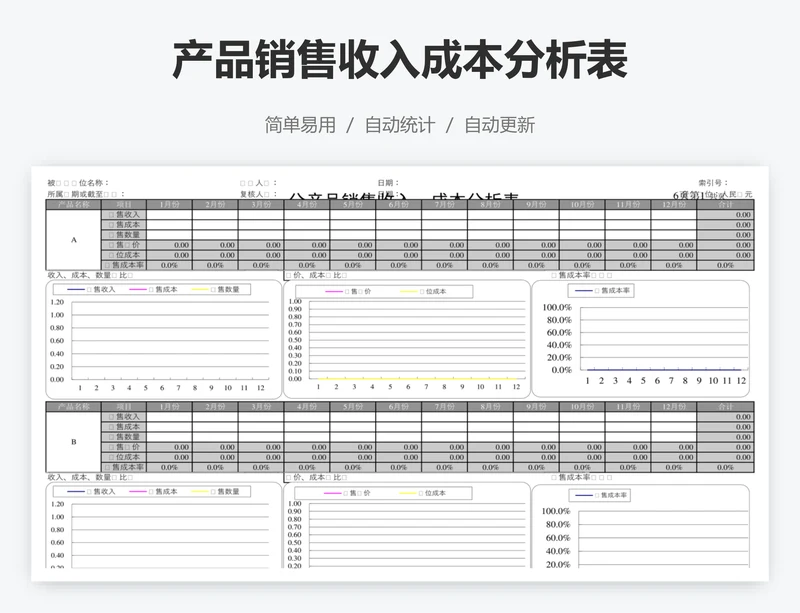Select the 3月份 column header in product B table
The width and height of the screenshot is (800, 613).
coord(261,407)
